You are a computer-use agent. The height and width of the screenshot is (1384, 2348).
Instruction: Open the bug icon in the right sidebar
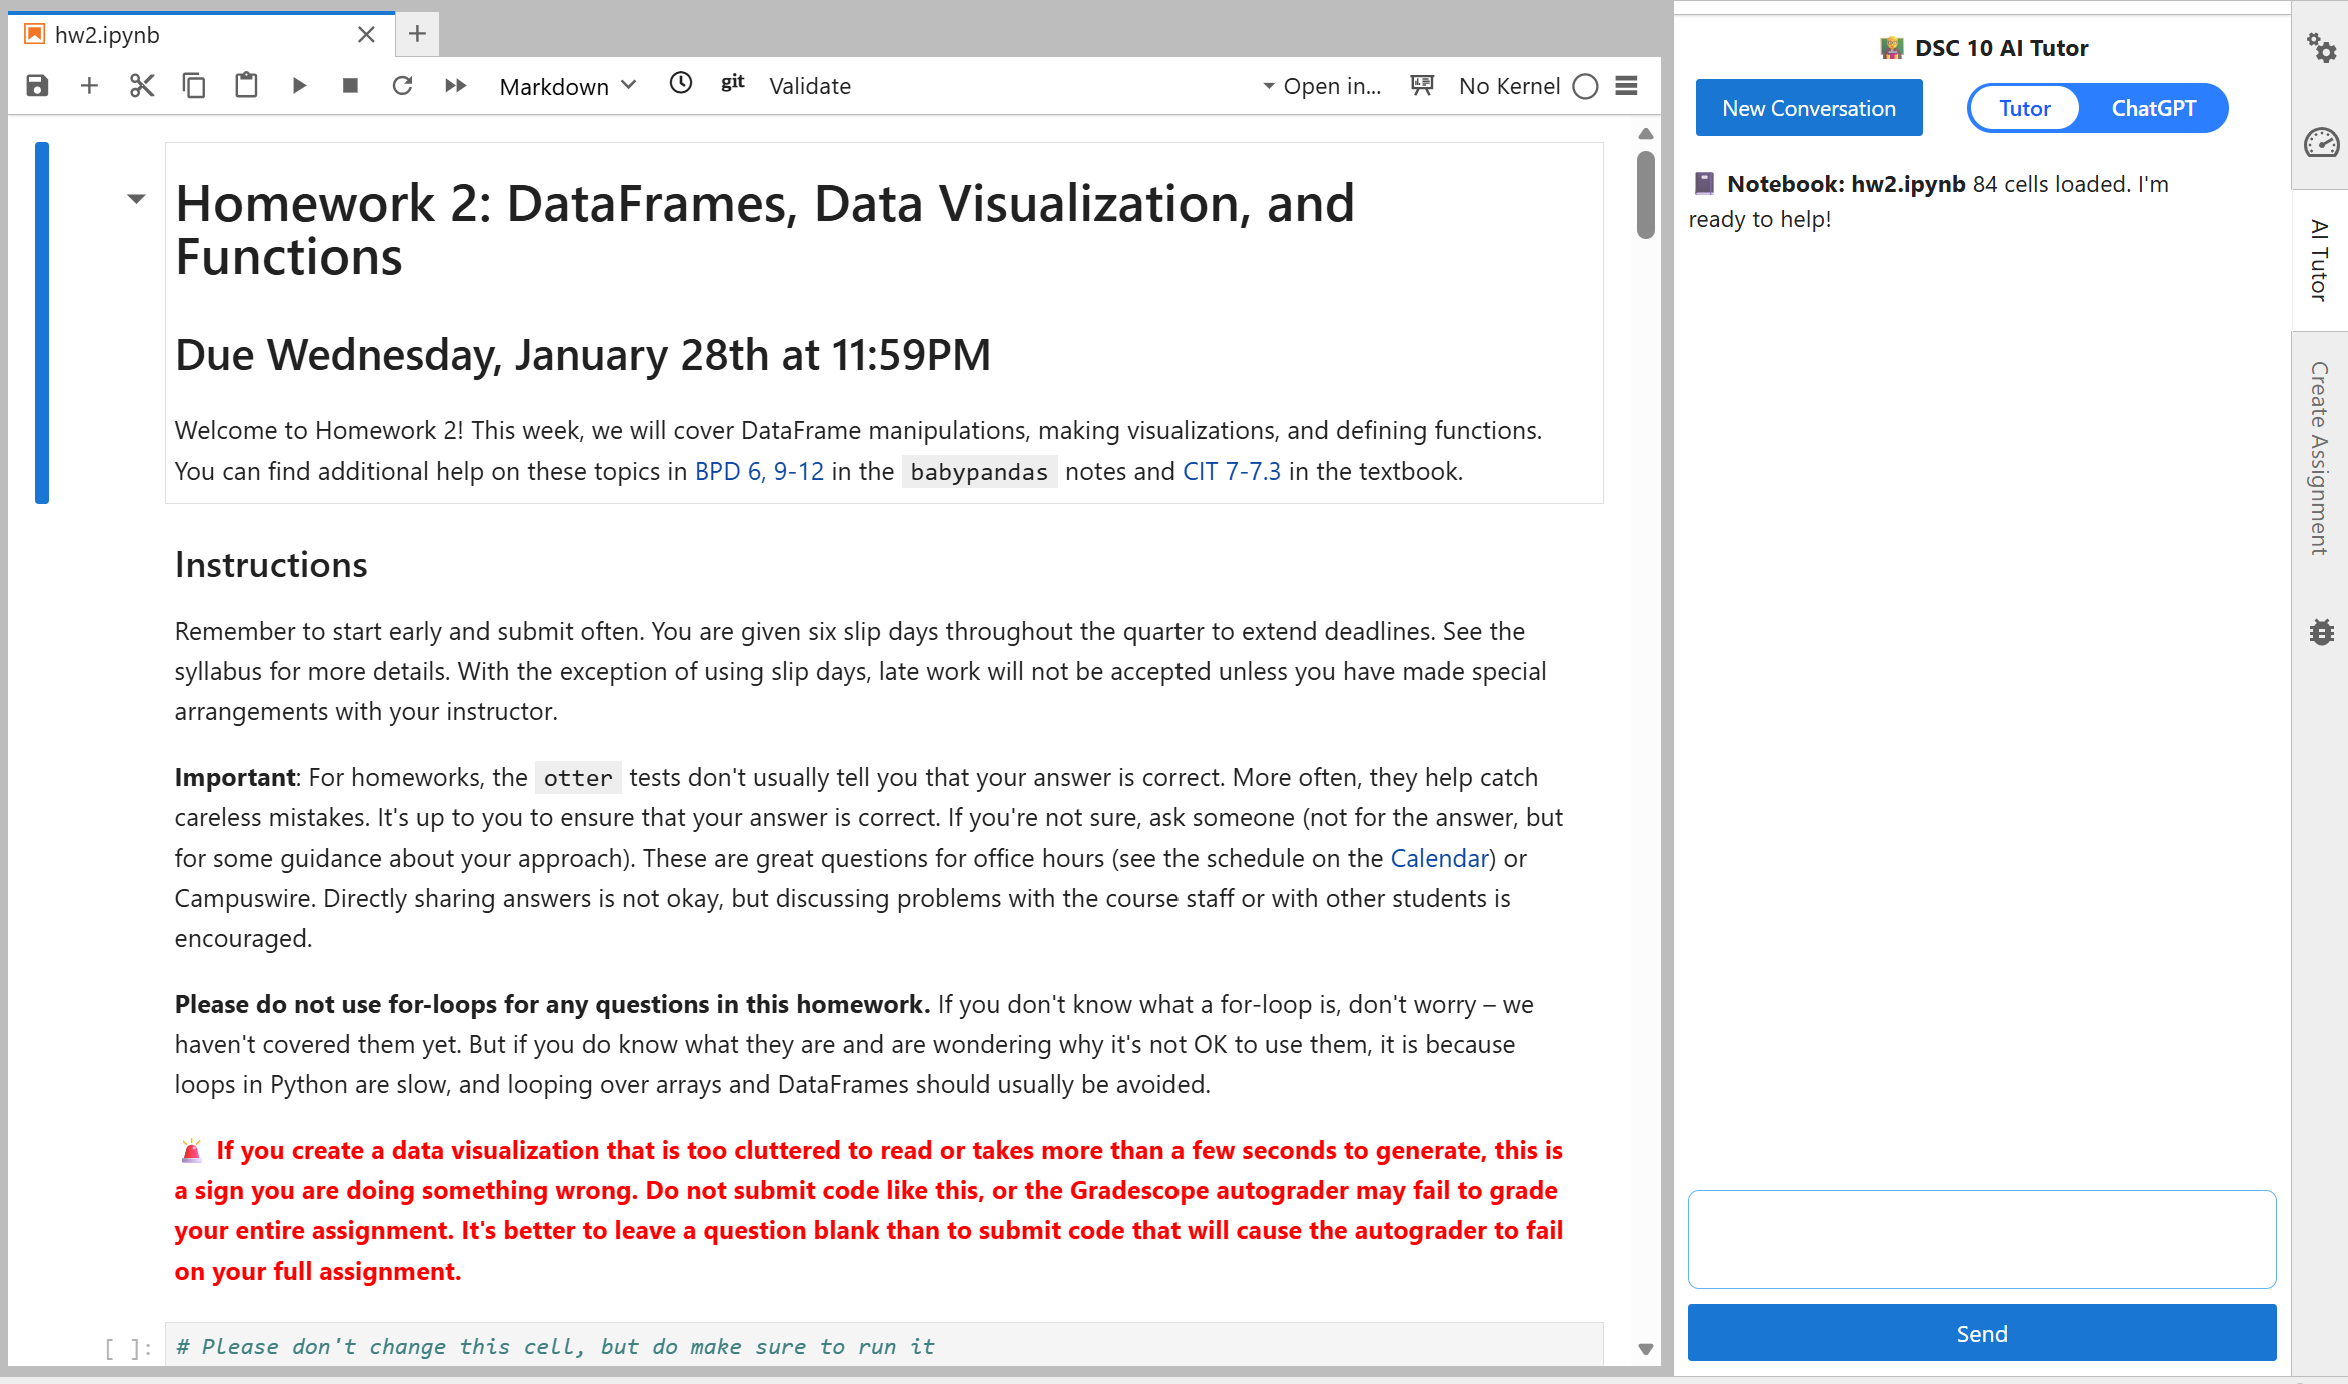2321,632
